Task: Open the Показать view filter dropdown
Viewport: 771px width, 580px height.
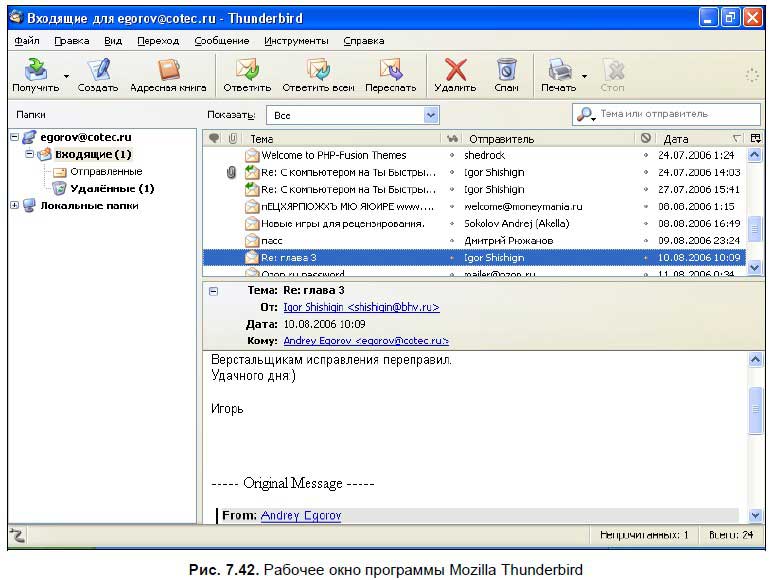Action: pyautogui.click(x=430, y=115)
